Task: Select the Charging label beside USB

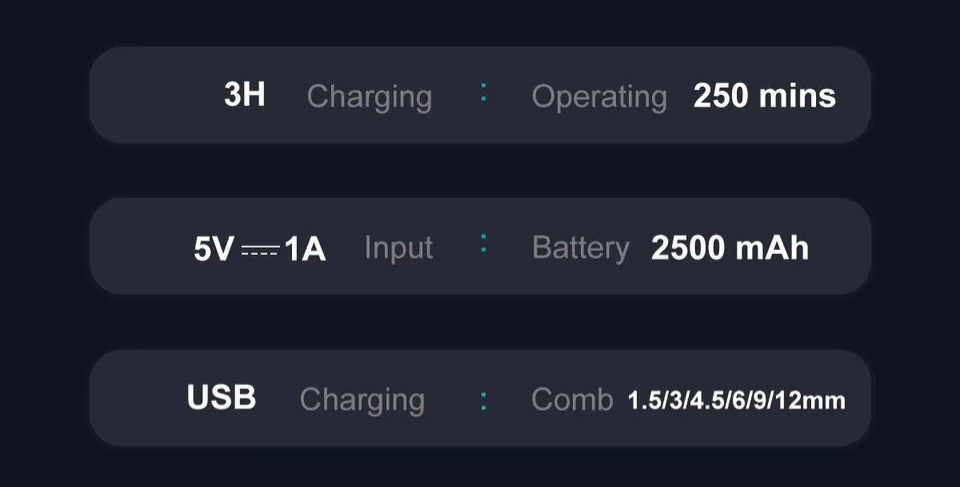Action: click(x=362, y=401)
